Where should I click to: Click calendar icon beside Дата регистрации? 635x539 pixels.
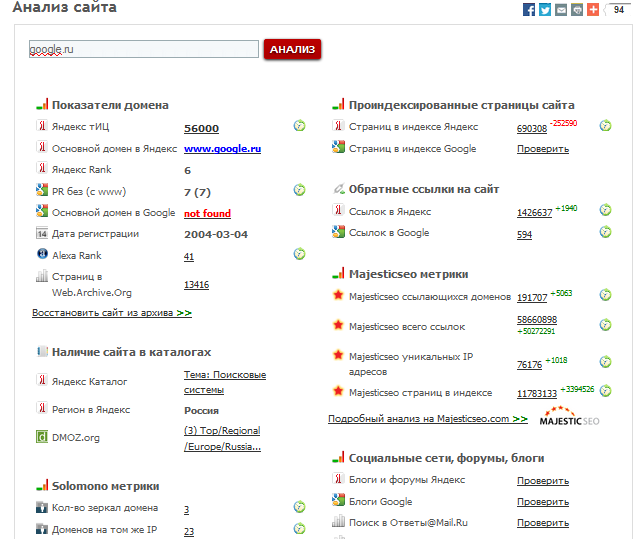(42, 233)
